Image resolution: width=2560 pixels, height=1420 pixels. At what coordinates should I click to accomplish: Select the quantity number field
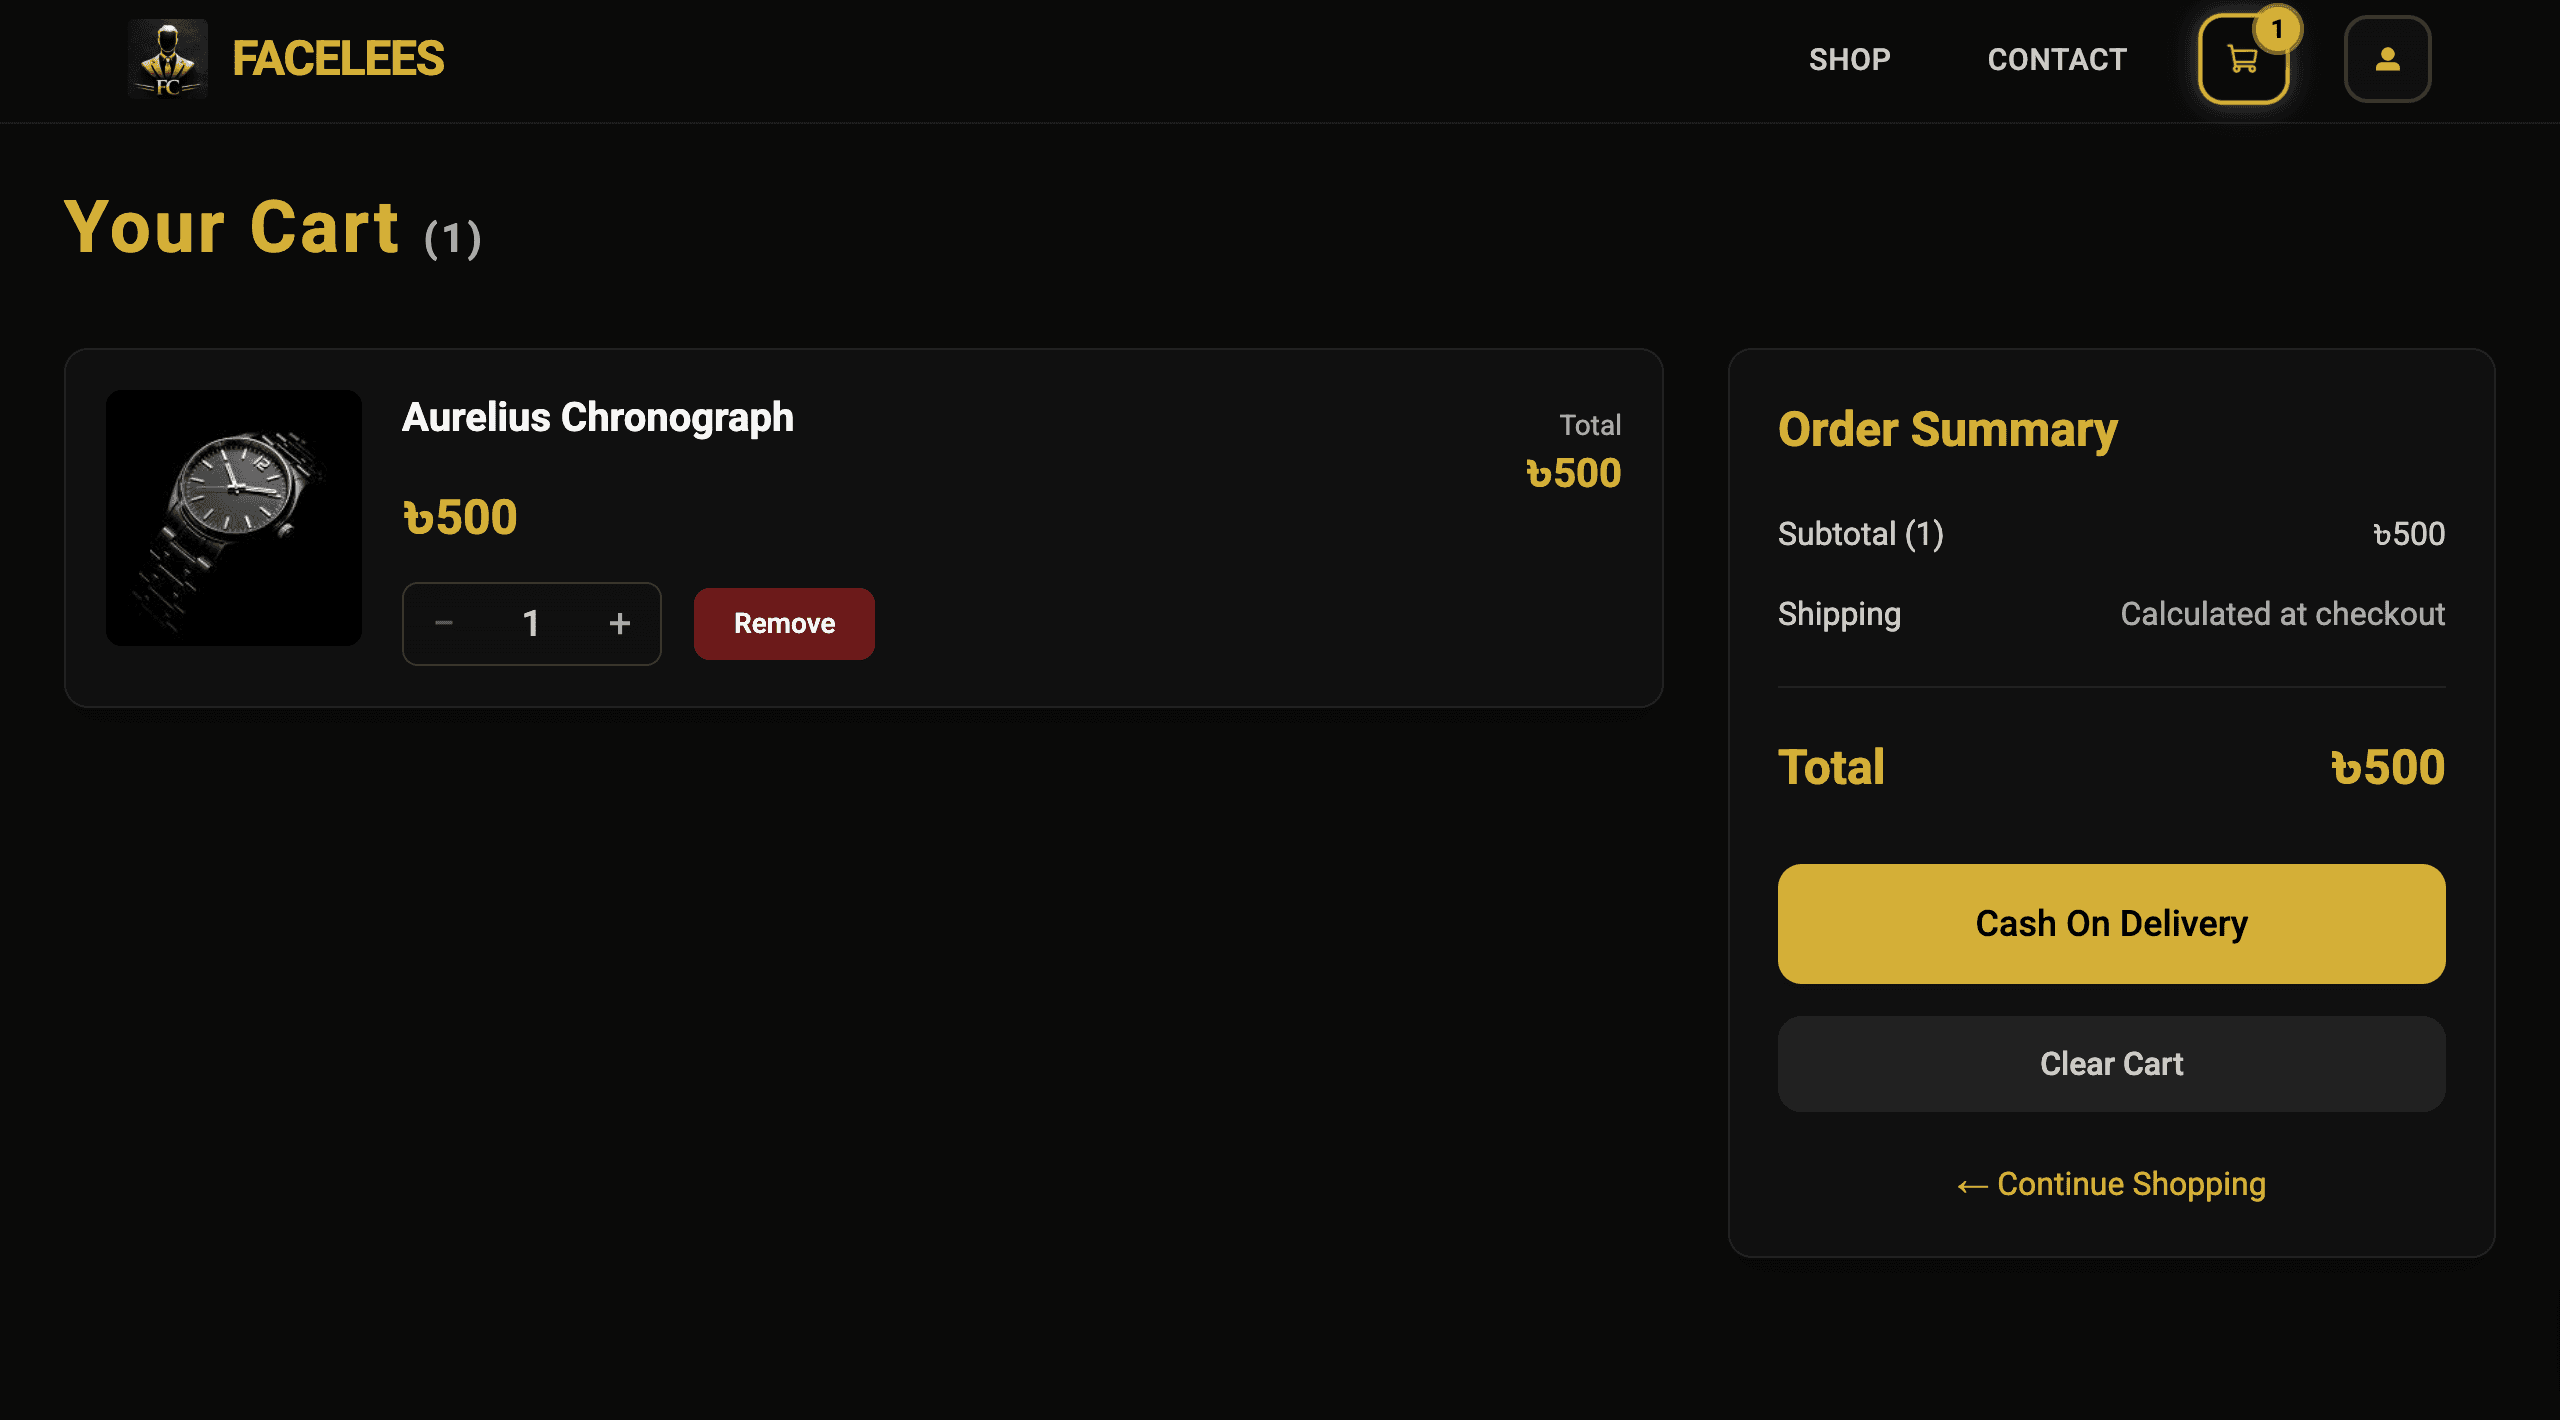pyautogui.click(x=531, y=623)
